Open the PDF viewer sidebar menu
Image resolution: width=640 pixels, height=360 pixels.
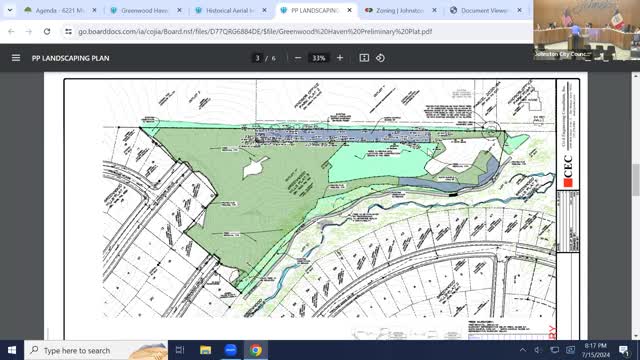click(16, 58)
